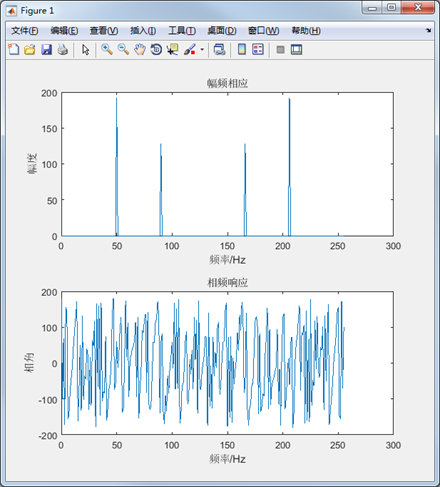
Task: Click the New Figure toolbar icon
Action: tap(14, 50)
